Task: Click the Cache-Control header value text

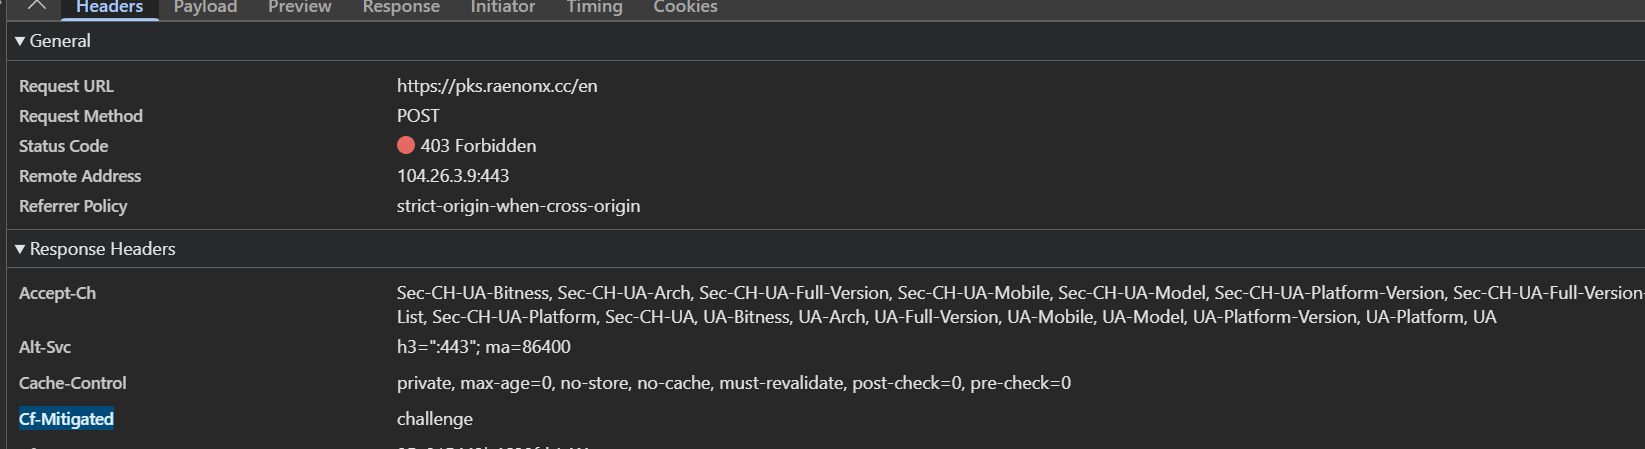Action: click(x=733, y=383)
